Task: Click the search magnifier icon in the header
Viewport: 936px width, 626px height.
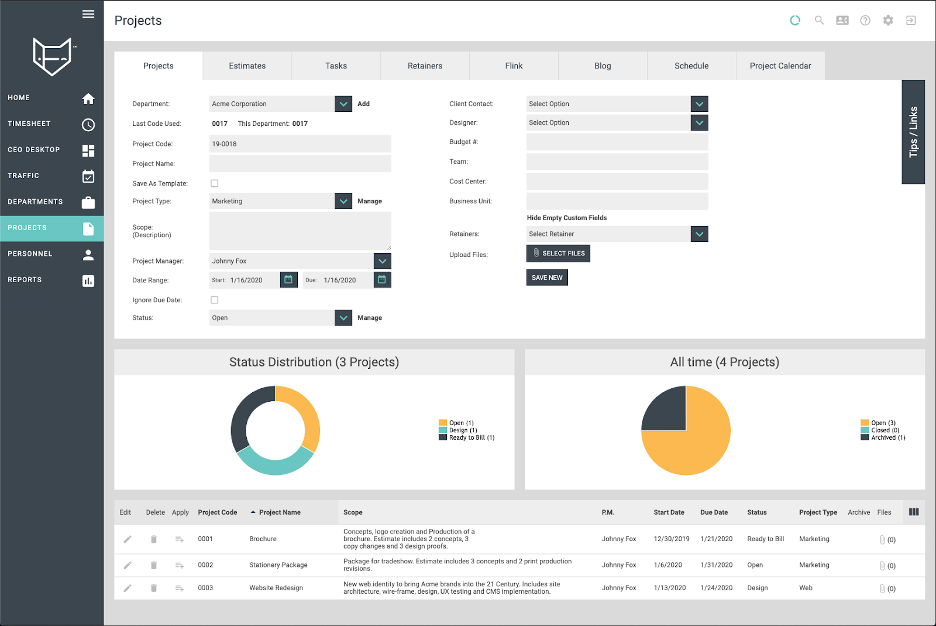Action: click(819, 20)
